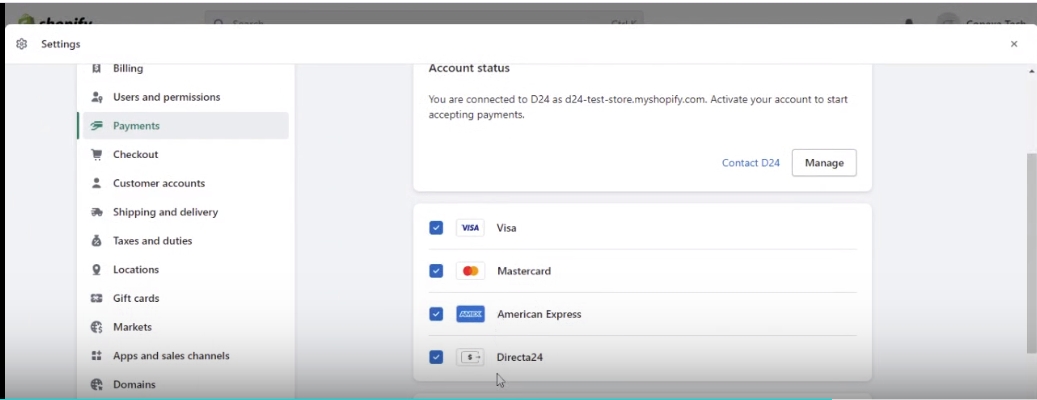The height and width of the screenshot is (400, 1037).
Task: Click the settings page vertical scrollbar
Action: (1031, 250)
